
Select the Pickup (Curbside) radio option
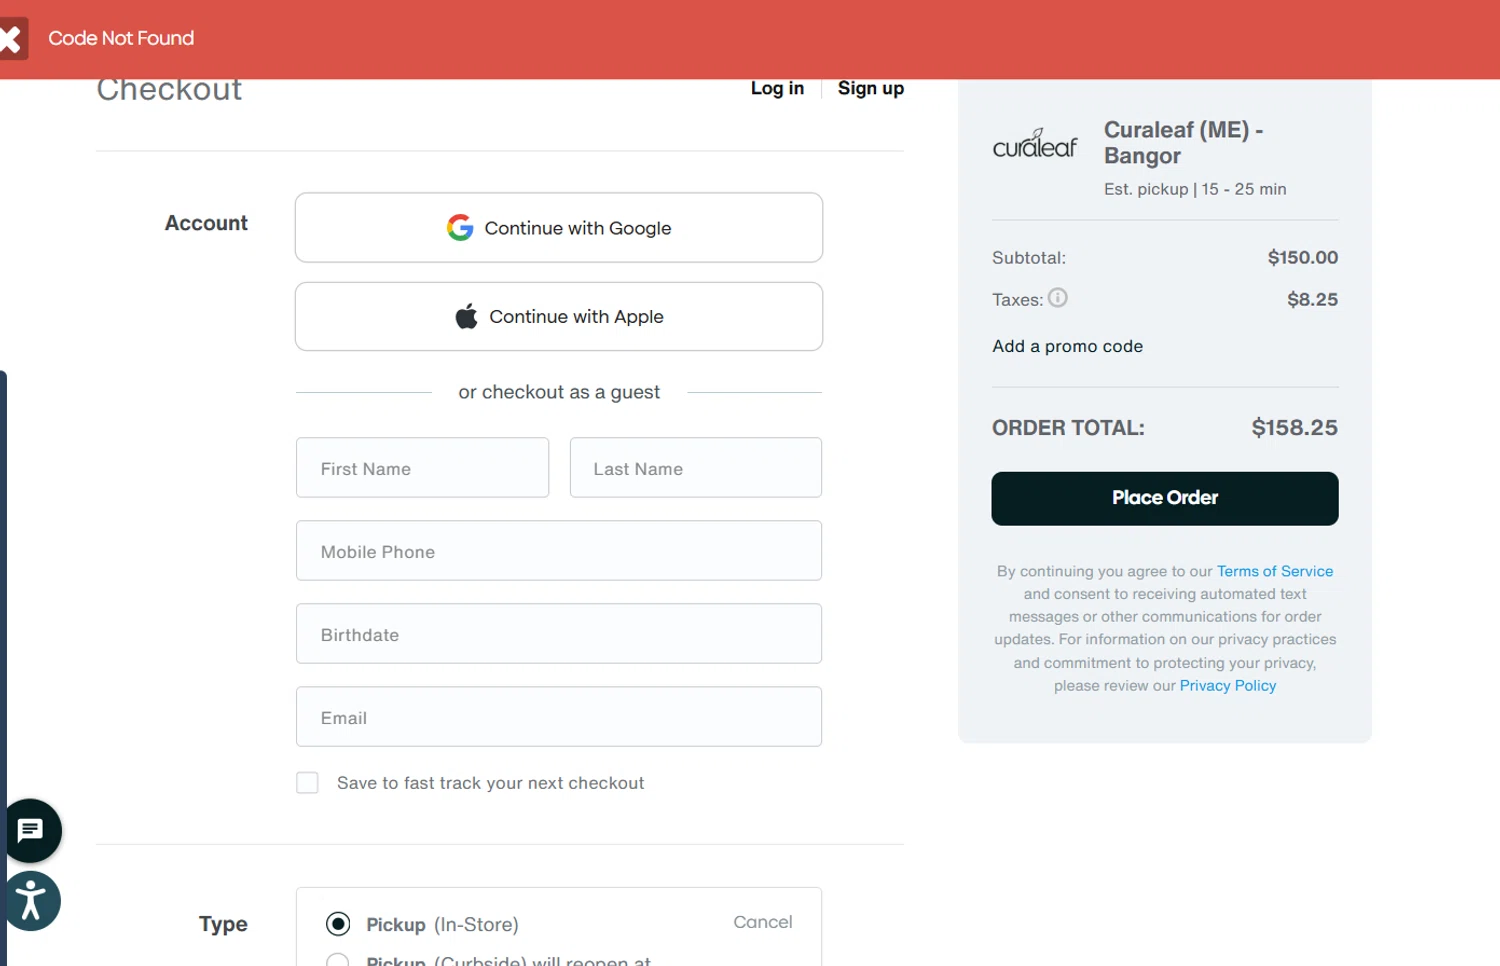click(x=338, y=960)
